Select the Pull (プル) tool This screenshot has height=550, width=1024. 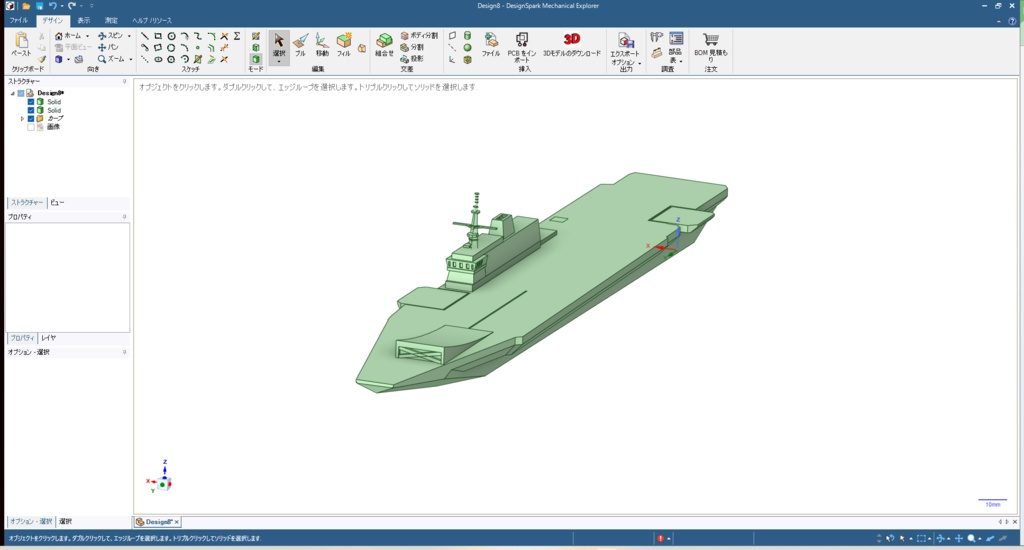tap(300, 45)
